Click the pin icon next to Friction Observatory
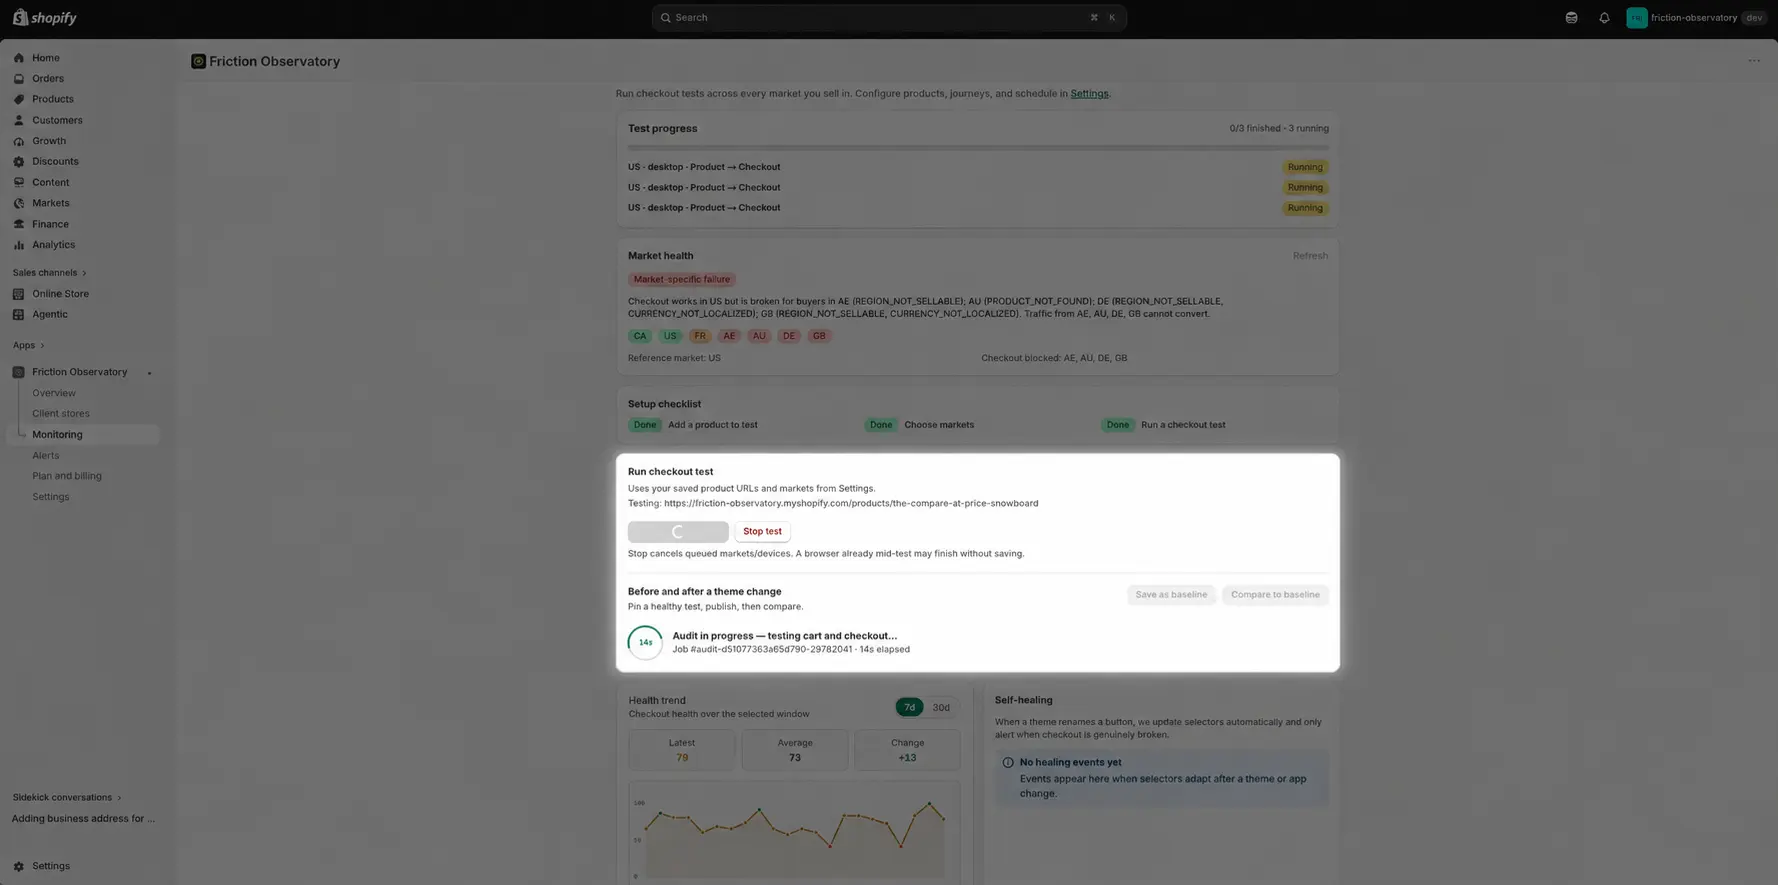 [149, 373]
